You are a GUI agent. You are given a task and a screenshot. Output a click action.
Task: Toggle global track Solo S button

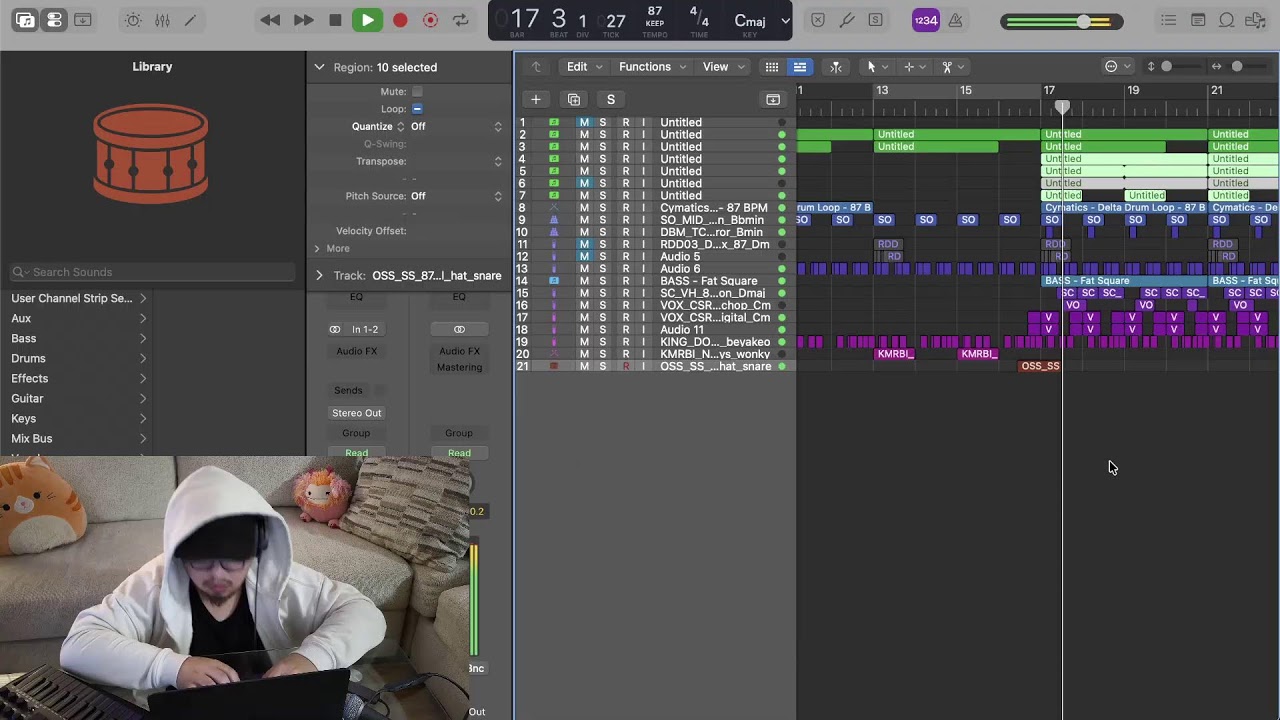(x=611, y=99)
